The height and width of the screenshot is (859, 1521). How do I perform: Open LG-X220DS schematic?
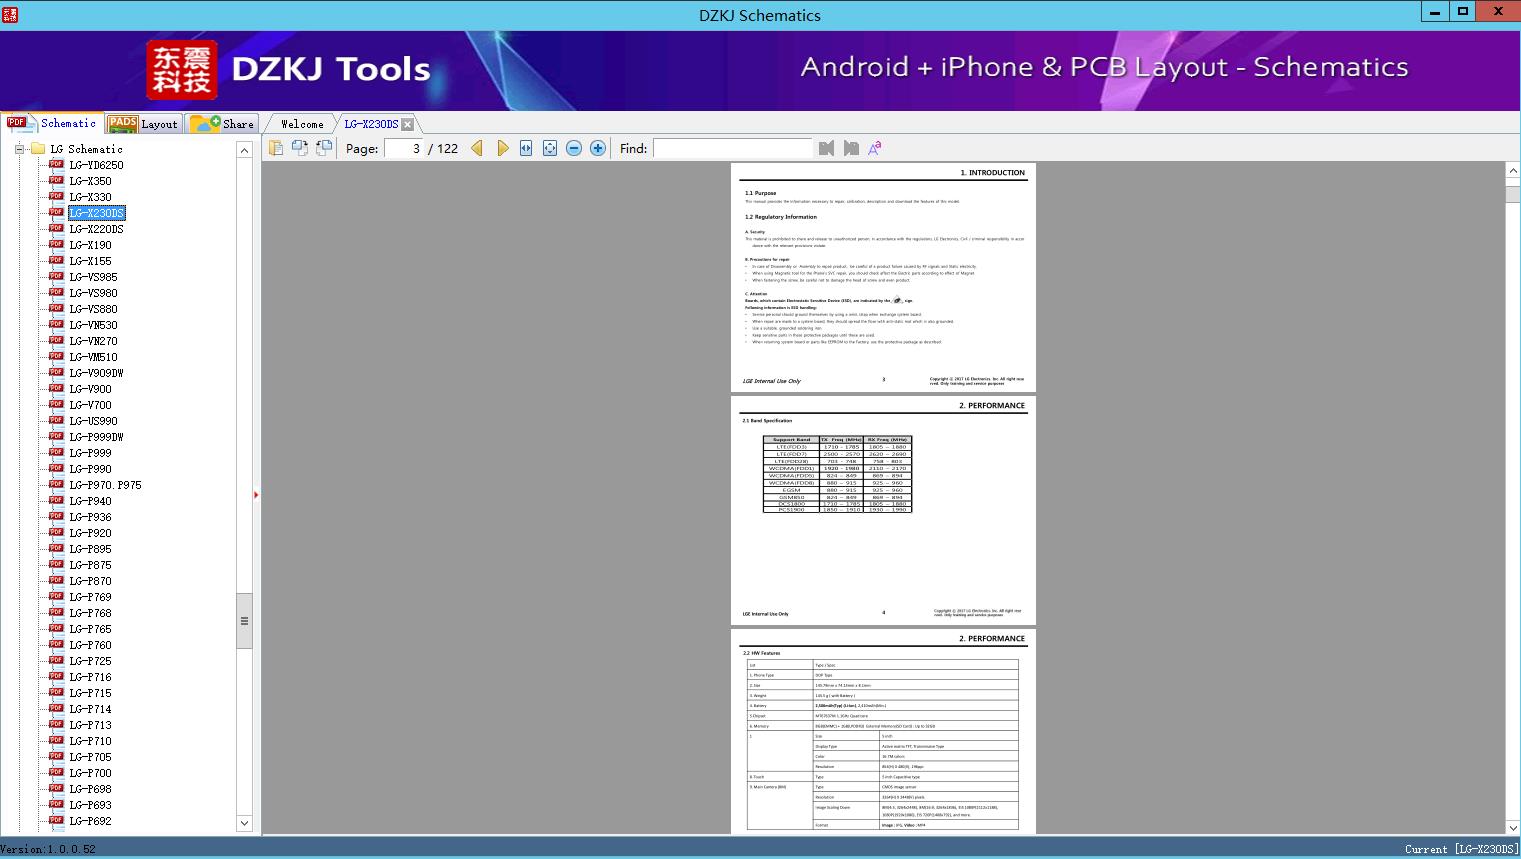(x=96, y=229)
